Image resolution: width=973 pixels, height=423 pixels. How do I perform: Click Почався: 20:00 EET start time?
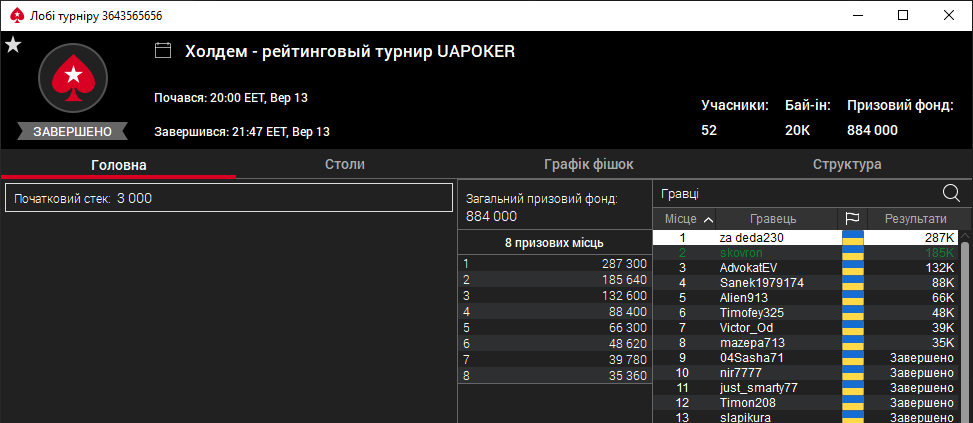231,97
